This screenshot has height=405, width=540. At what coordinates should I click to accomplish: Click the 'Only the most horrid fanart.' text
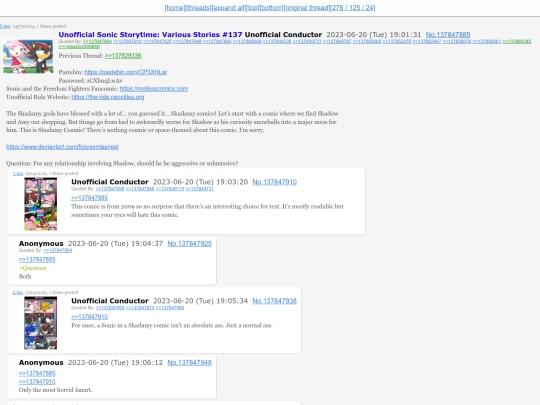(55, 390)
